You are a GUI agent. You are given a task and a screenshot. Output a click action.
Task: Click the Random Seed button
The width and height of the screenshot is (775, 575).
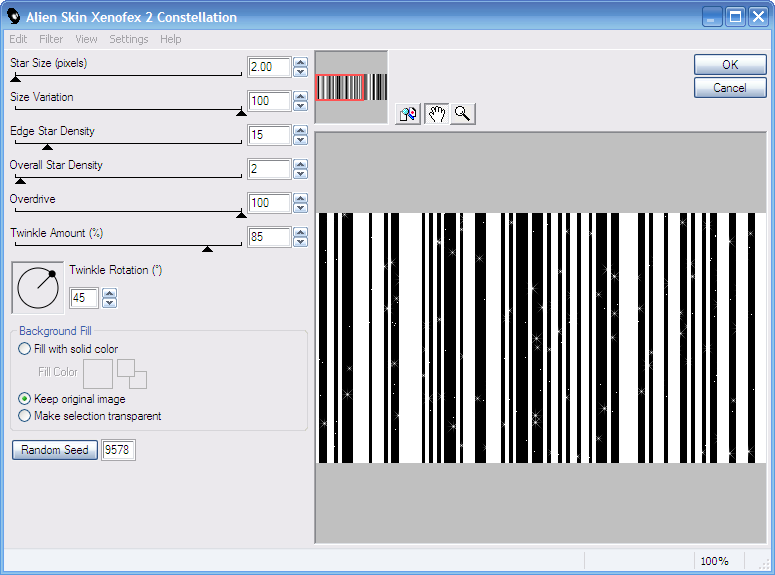click(56, 450)
